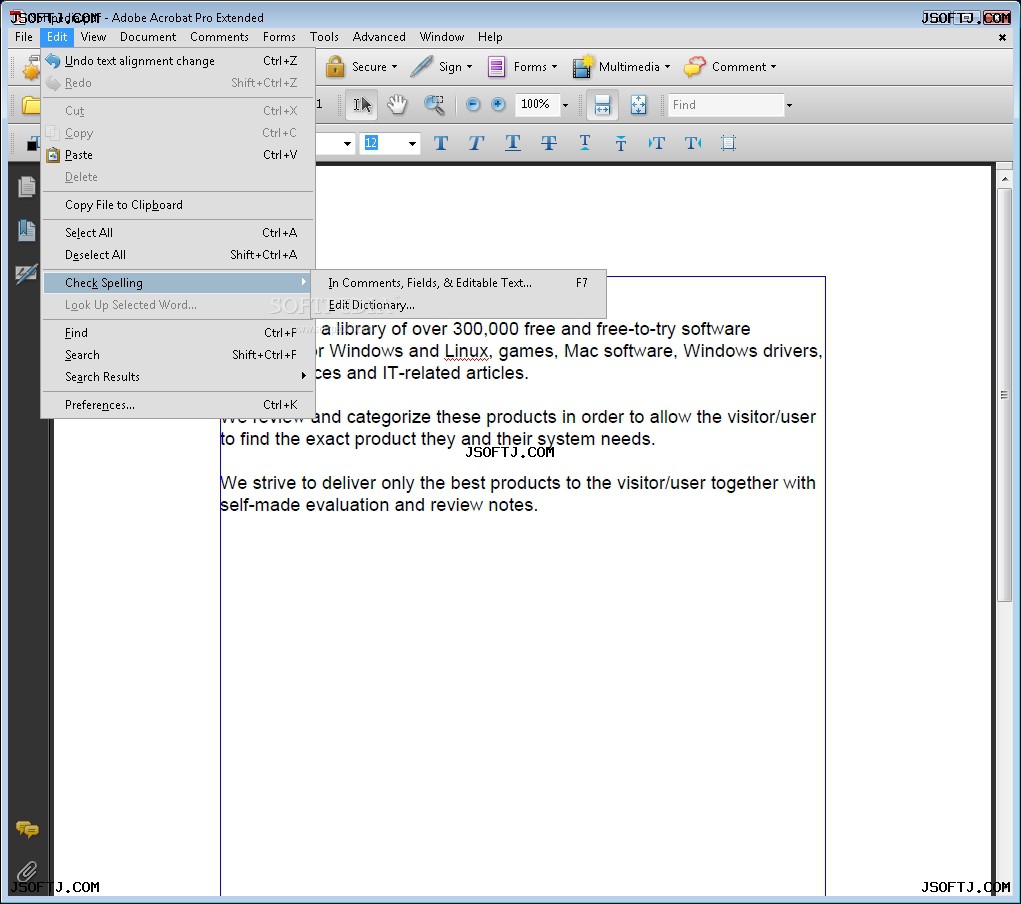Open the Multimedia dropdown arrow
The width and height of the screenshot is (1021, 904).
(667, 66)
